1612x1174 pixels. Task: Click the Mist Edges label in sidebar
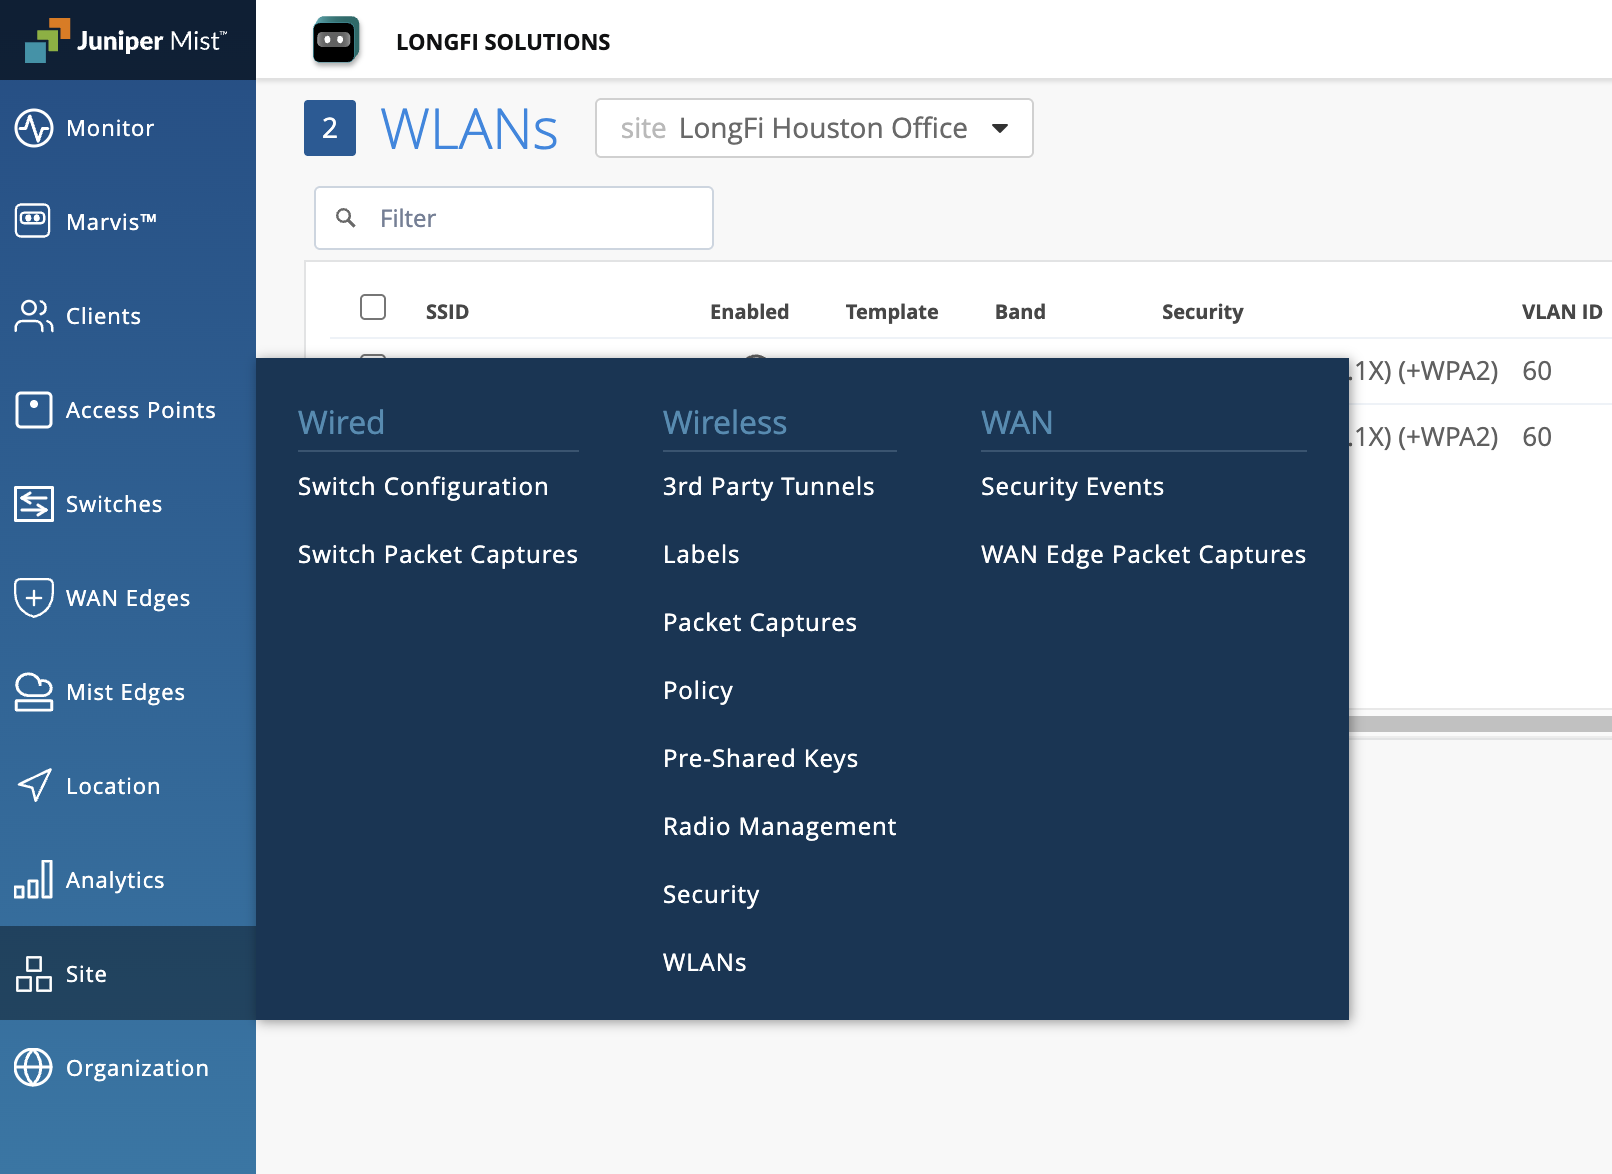(126, 692)
